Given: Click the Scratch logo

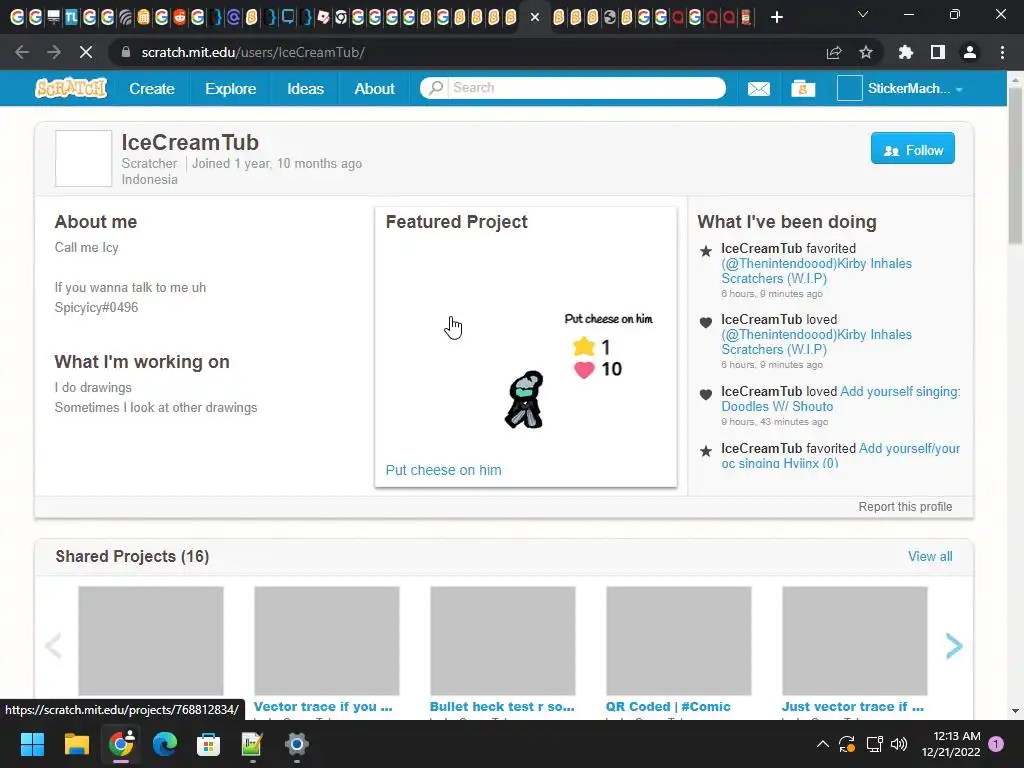Looking at the screenshot, I should (x=71, y=88).
